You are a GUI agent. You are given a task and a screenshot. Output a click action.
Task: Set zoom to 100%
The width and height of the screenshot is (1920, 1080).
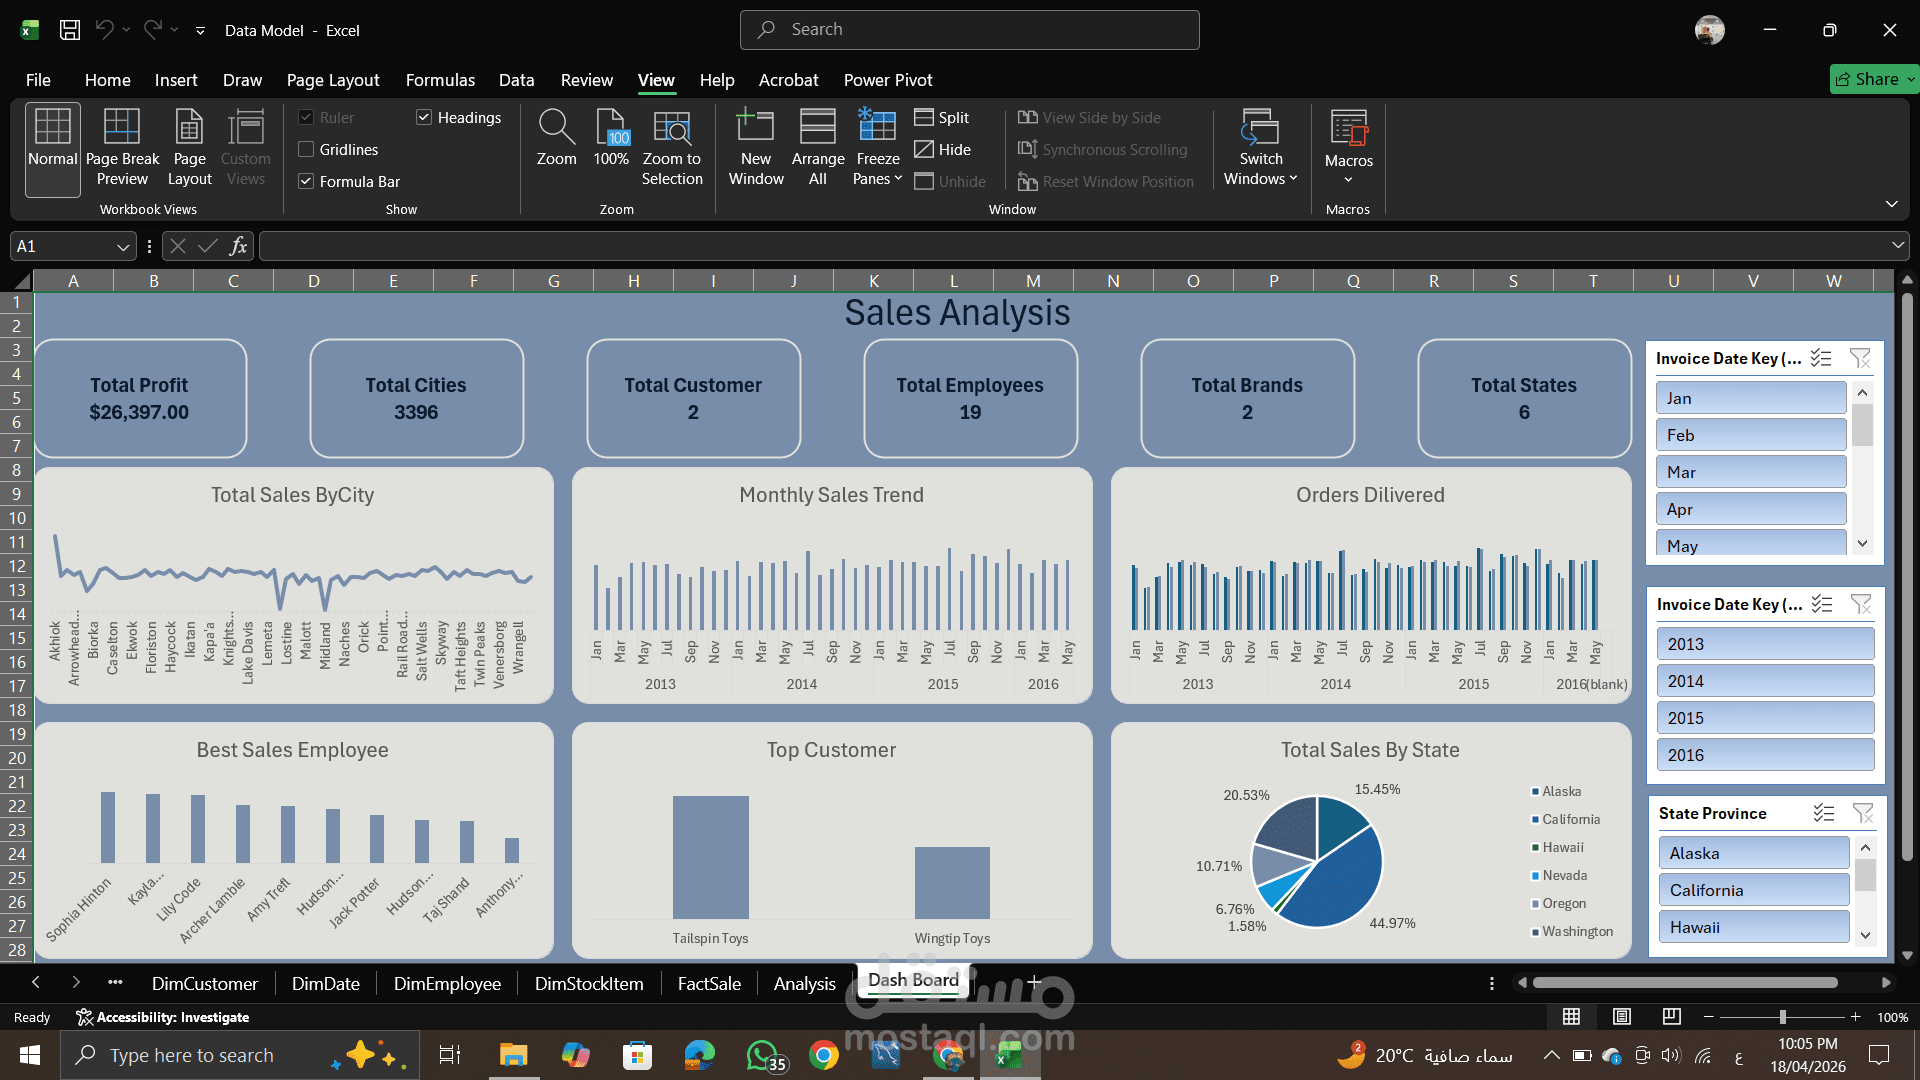click(611, 140)
